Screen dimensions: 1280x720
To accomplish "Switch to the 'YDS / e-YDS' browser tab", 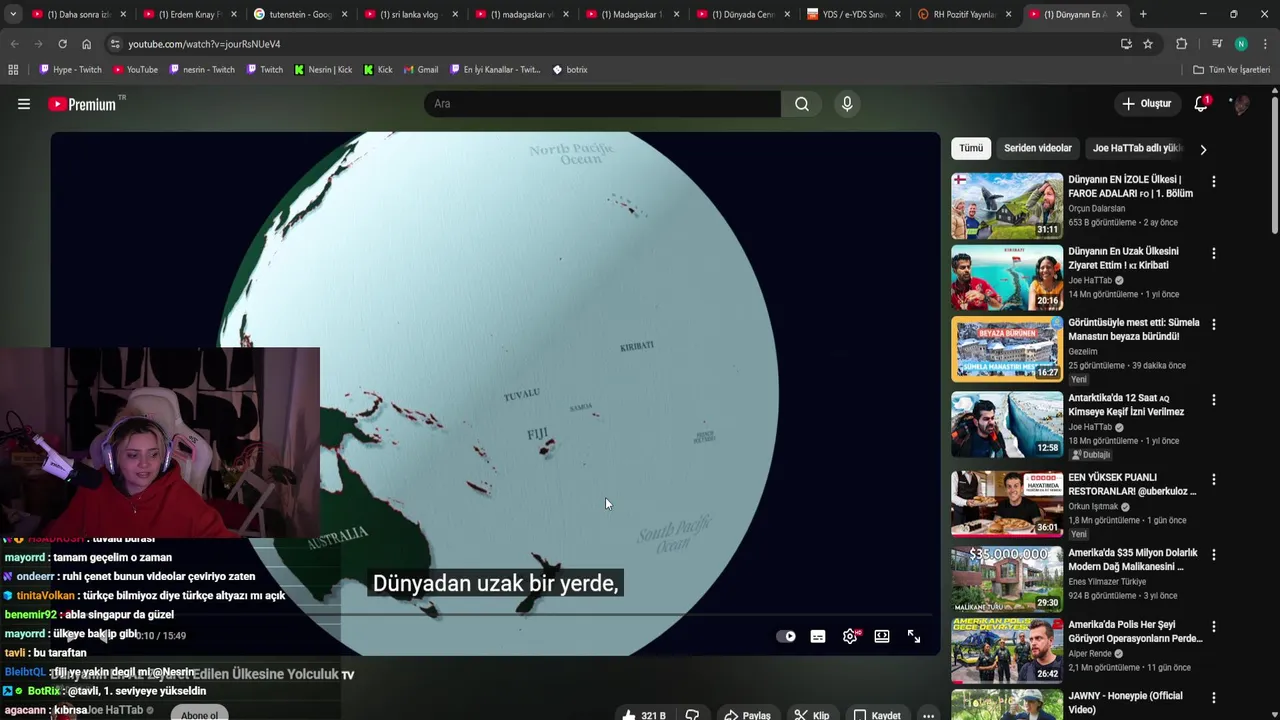I will pos(852,14).
